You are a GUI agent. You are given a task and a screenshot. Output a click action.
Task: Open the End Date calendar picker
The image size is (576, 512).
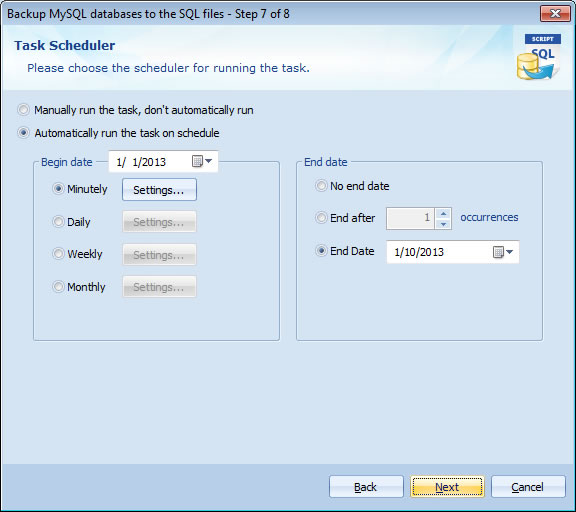click(x=503, y=252)
